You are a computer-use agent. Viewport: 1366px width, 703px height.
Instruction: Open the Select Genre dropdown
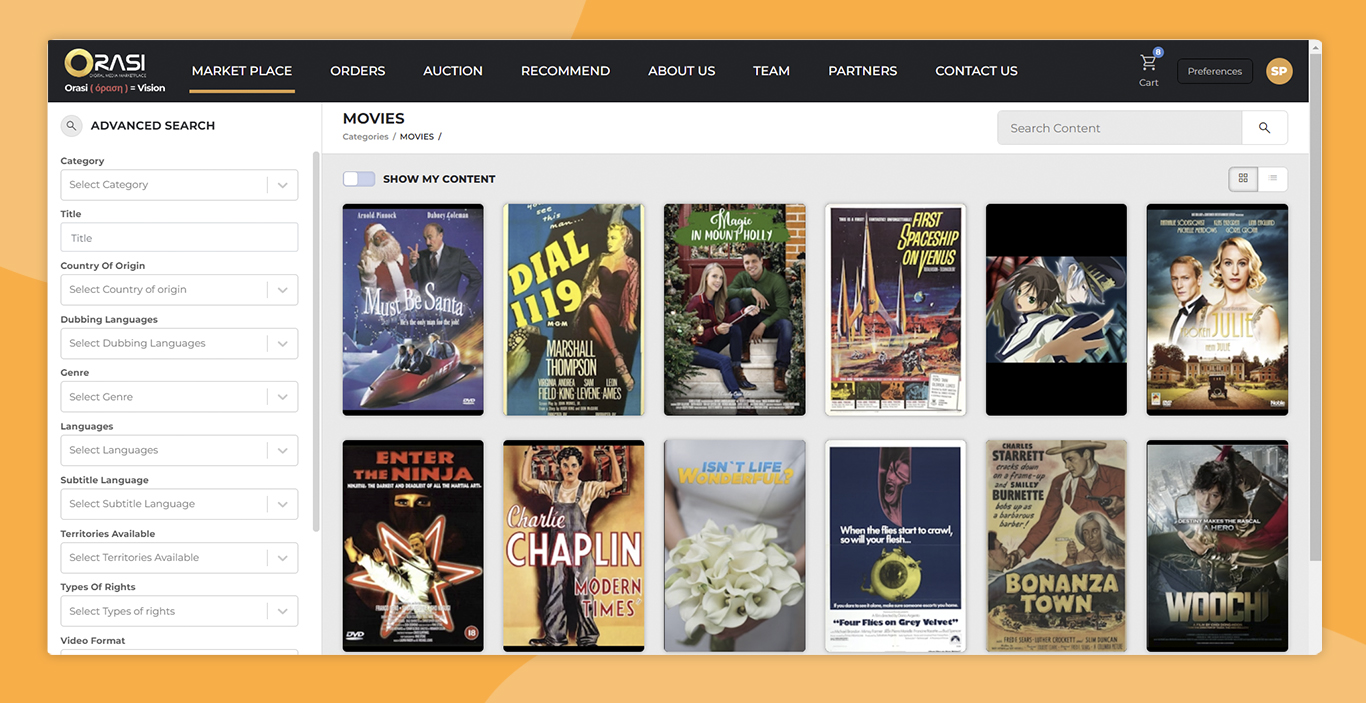click(x=179, y=397)
